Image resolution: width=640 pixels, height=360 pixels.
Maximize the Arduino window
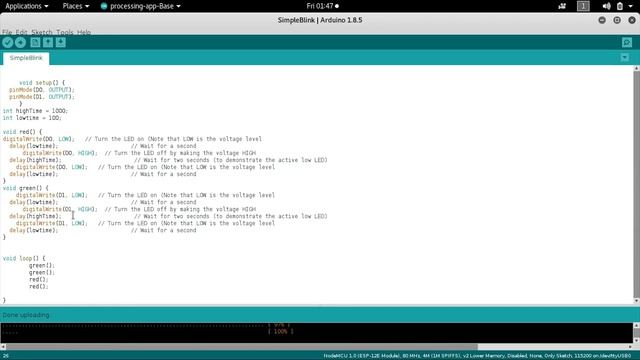click(x=617, y=20)
